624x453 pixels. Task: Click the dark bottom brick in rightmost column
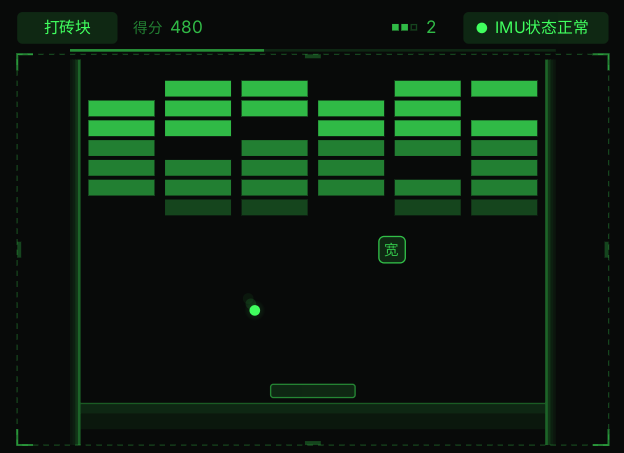[x=504, y=207]
